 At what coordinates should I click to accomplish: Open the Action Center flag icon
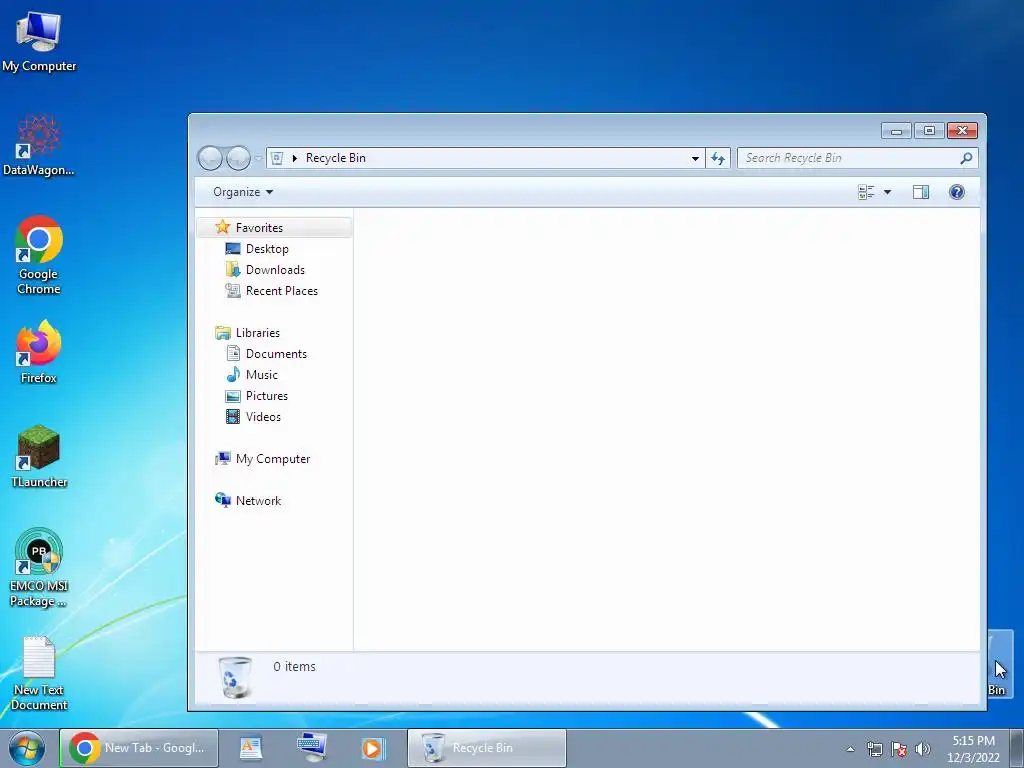[899, 749]
